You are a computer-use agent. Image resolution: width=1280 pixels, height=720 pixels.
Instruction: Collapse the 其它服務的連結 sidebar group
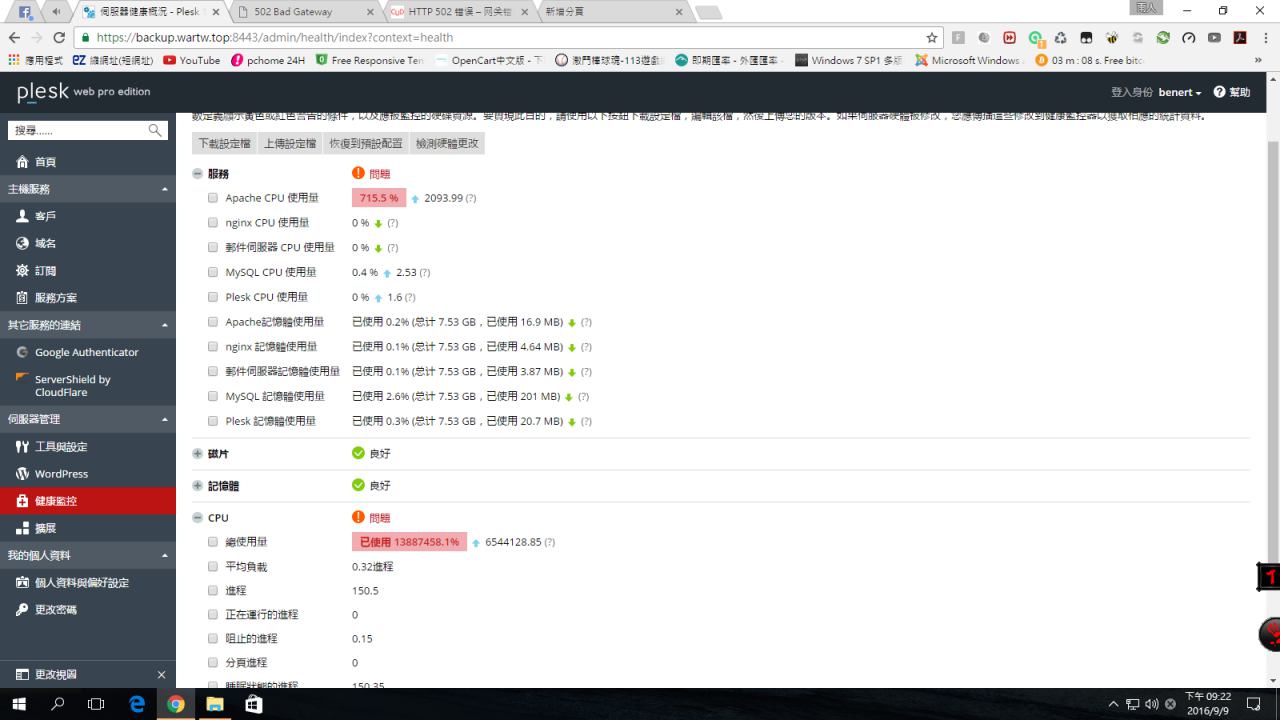point(88,325)
